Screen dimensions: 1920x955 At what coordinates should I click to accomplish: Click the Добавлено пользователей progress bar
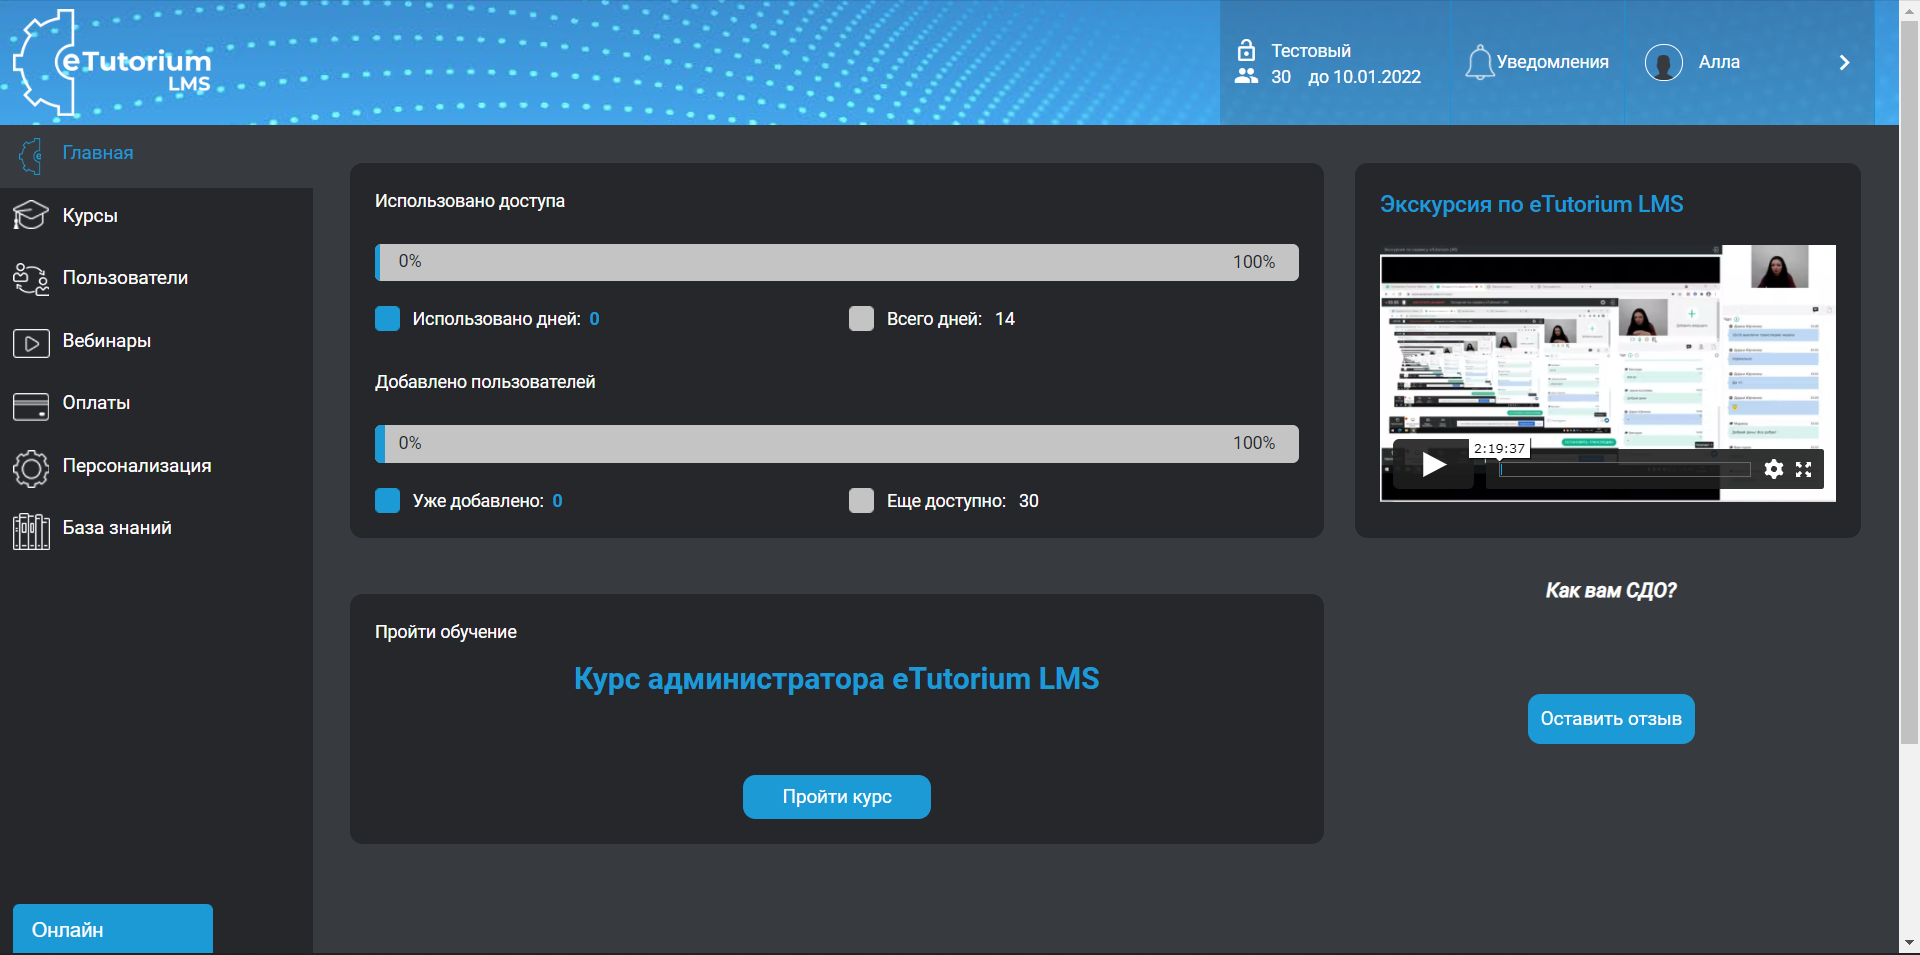837,444
